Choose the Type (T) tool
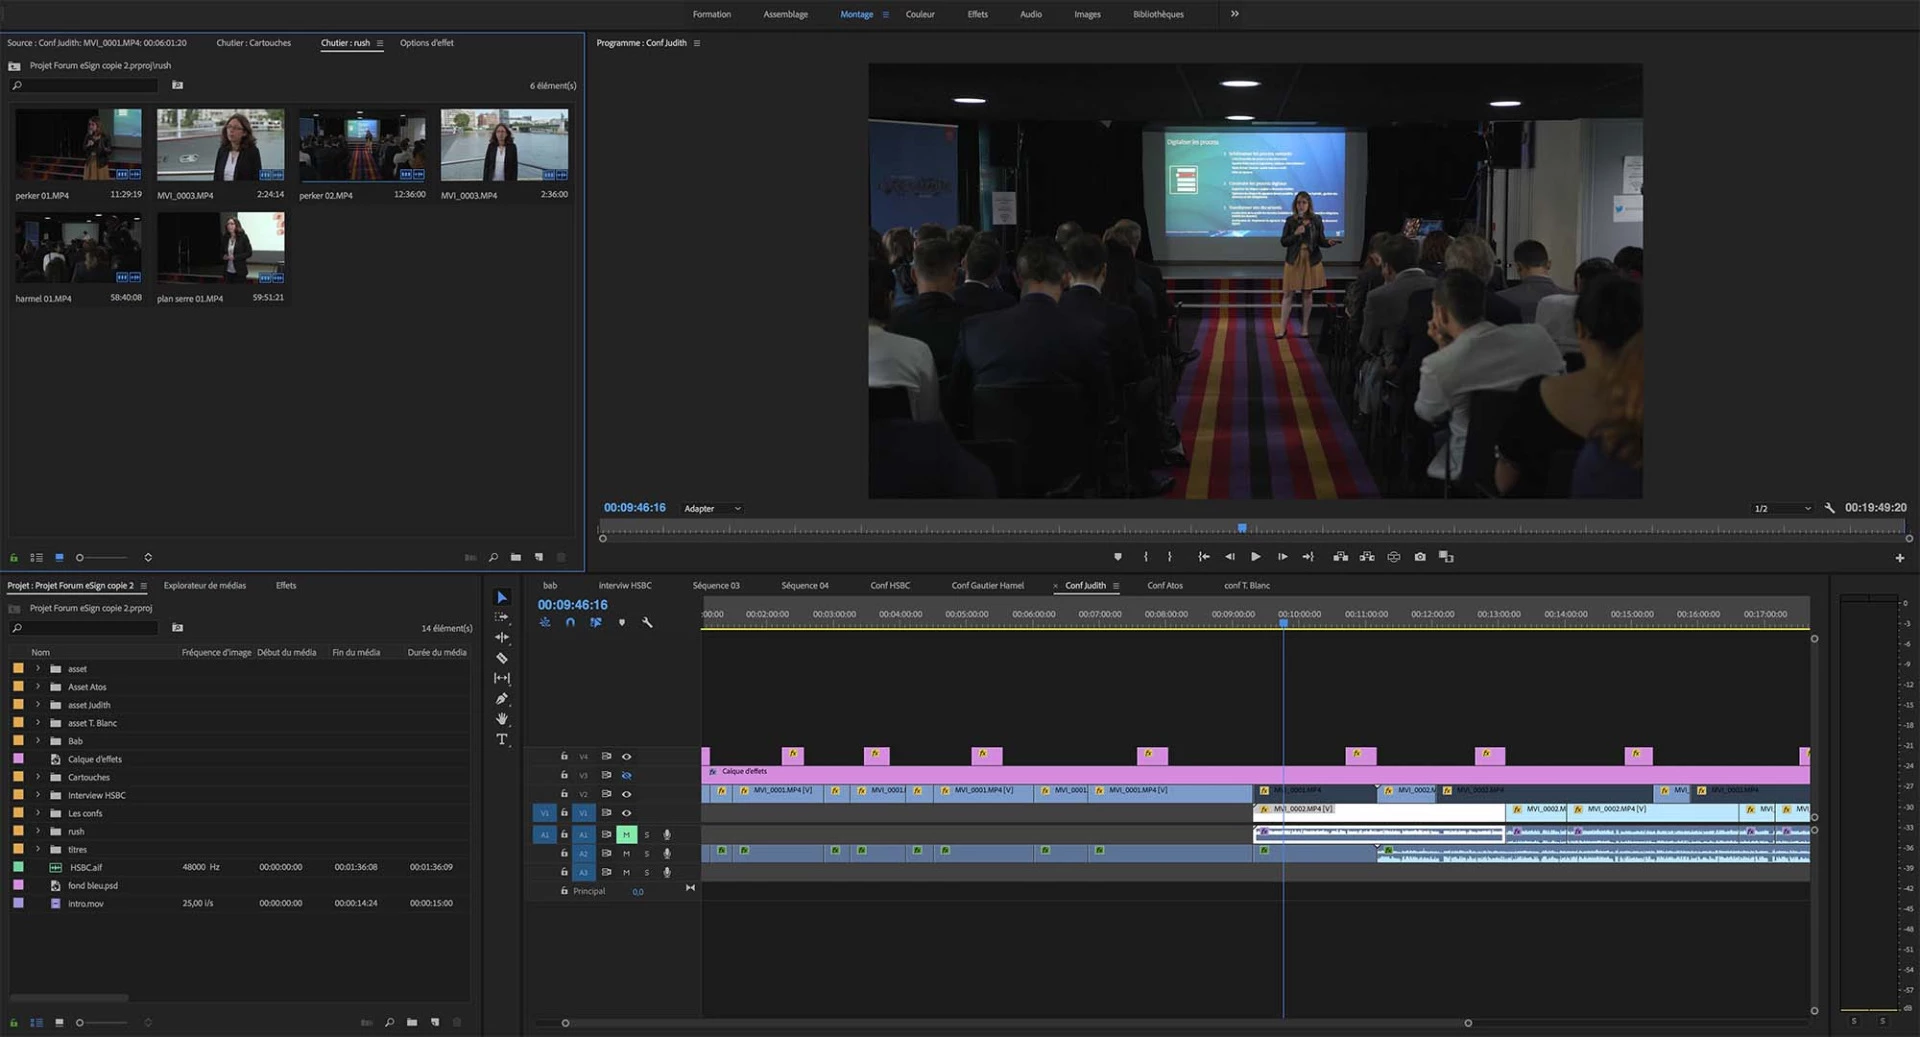The width and height of the screenshot is (1920, 1037). pyautogui.click(x=502, y=740)
